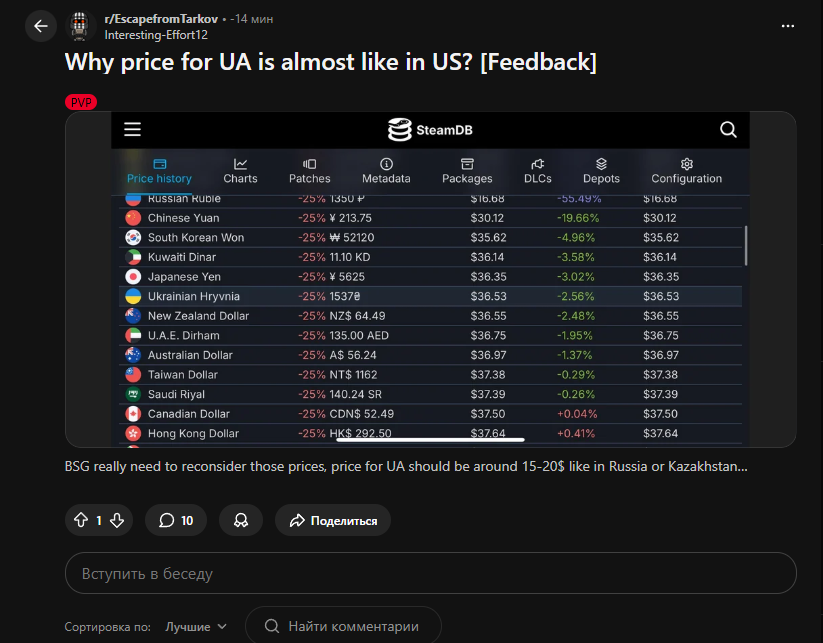Click the 'Найти комментарии' search box

(342, 627)
